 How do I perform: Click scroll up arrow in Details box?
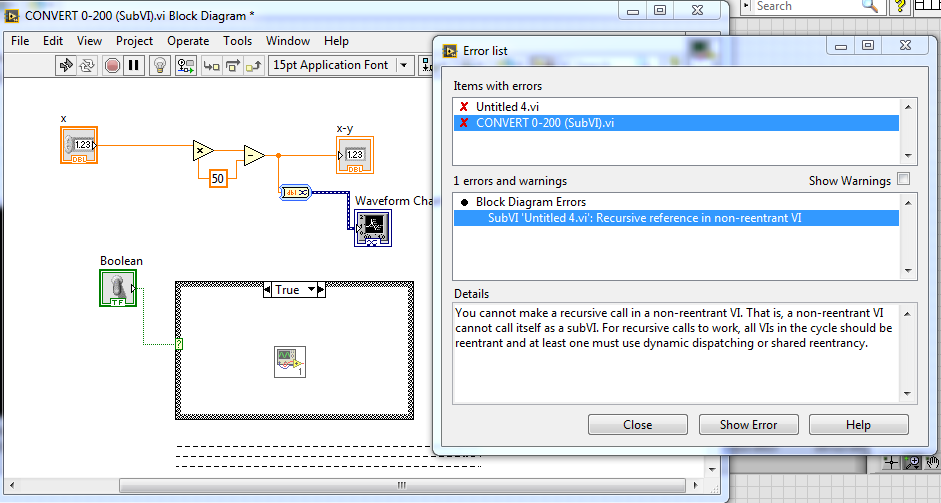907,313
